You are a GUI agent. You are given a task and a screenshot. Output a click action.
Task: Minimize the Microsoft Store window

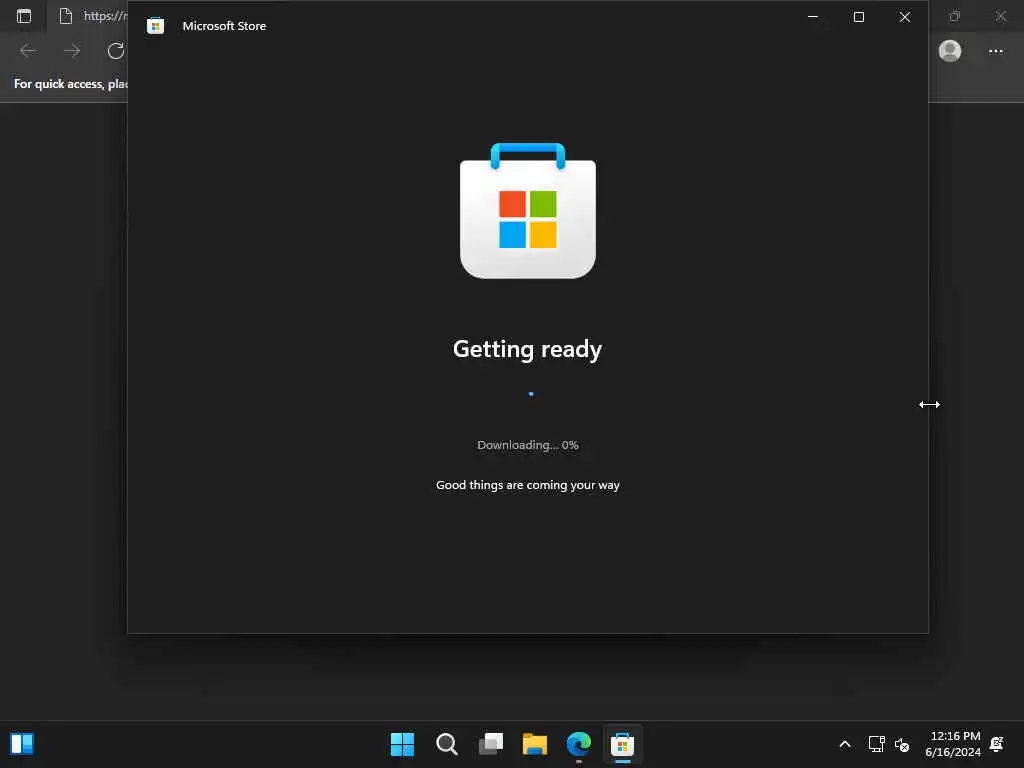click(813, 17)
